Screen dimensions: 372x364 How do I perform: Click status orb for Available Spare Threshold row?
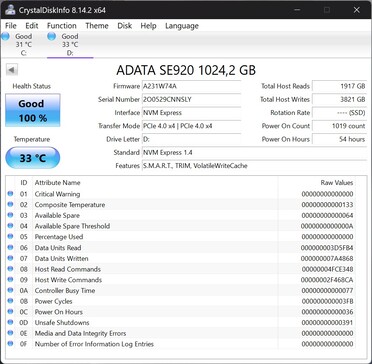(10, 226)
